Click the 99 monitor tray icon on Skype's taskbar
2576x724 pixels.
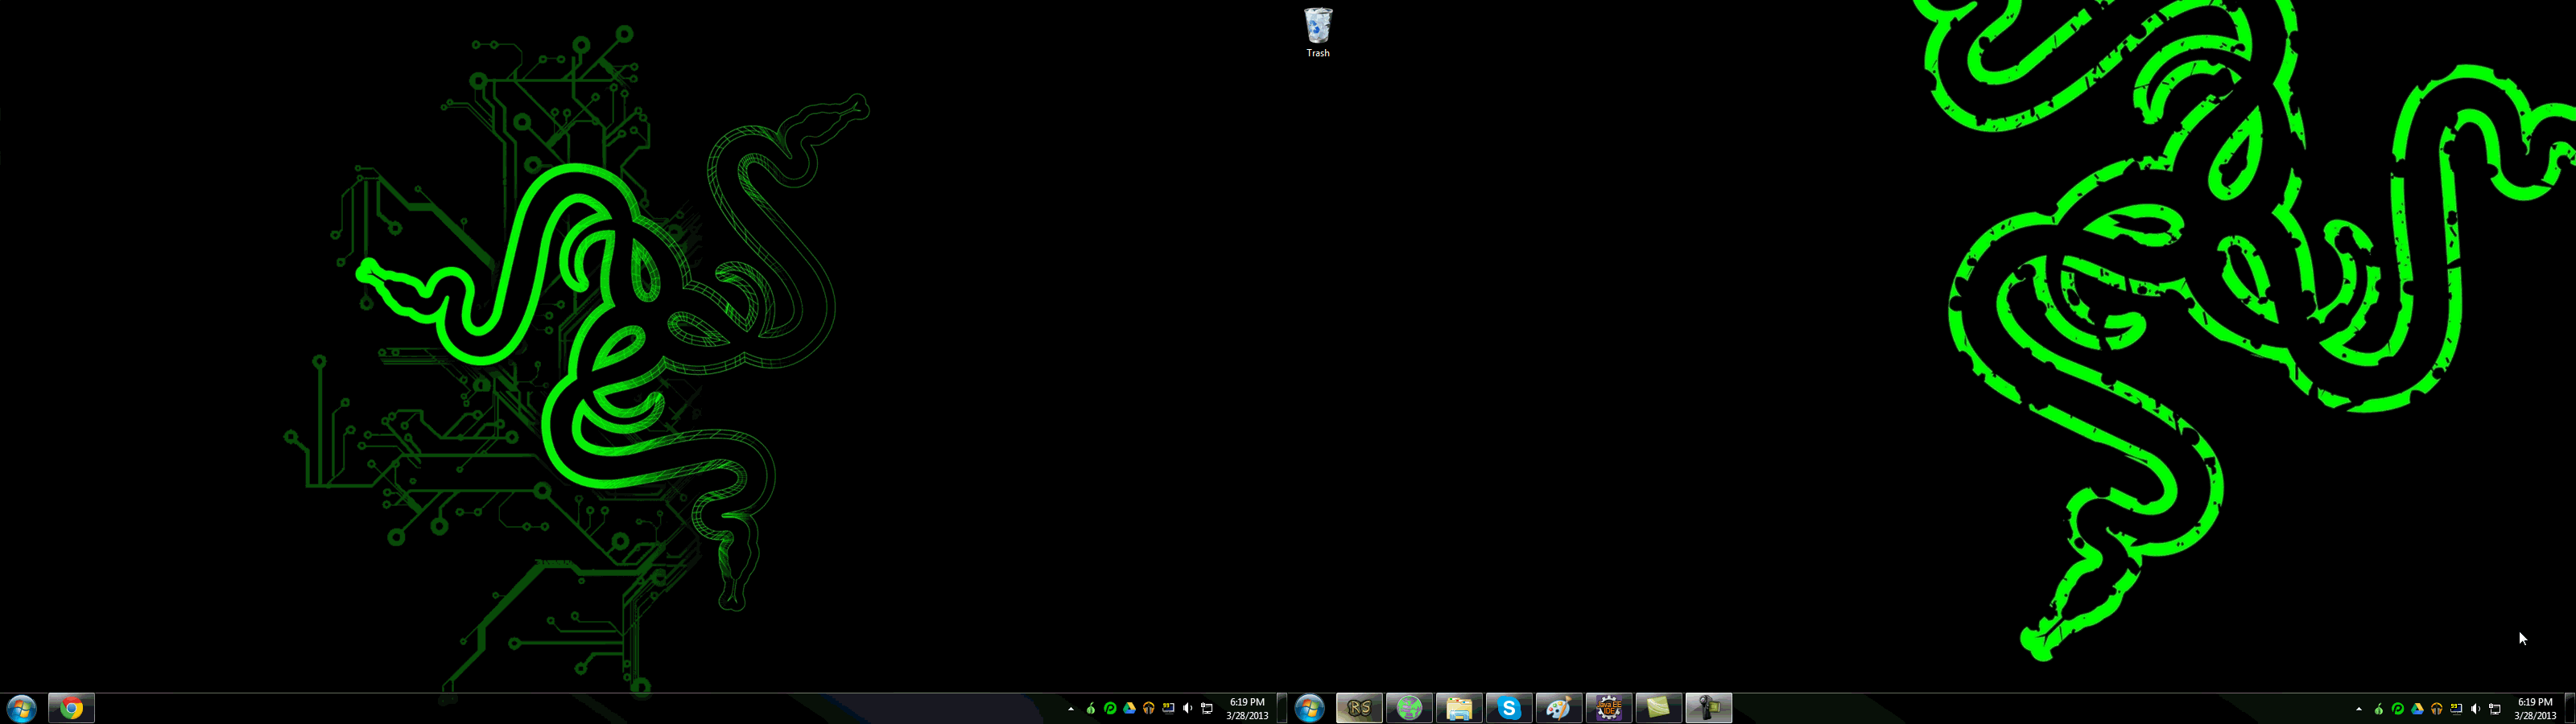[x=2456, y=709]
